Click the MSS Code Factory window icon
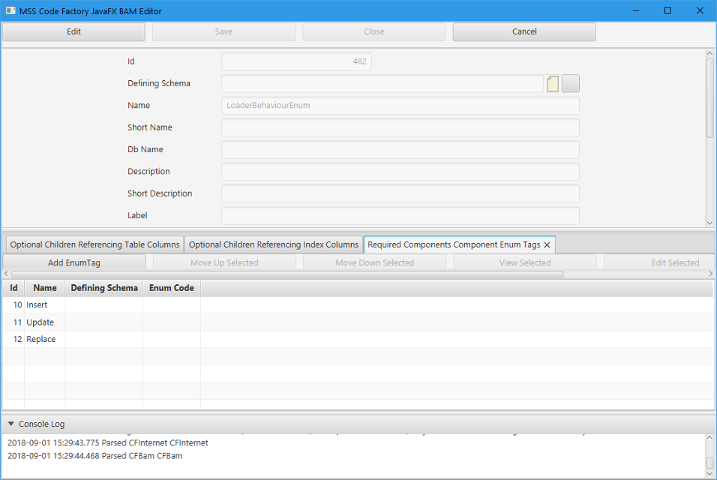 point(10,10)
